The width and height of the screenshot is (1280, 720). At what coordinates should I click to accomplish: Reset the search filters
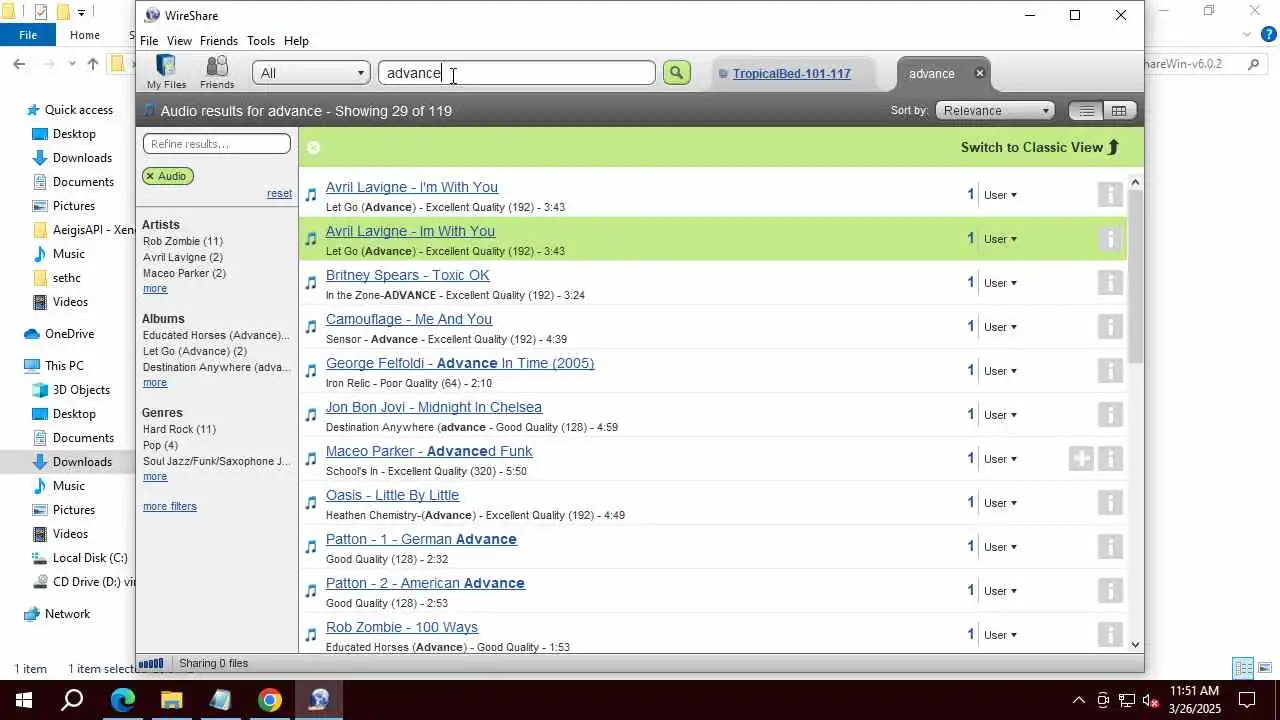point(279,194)
